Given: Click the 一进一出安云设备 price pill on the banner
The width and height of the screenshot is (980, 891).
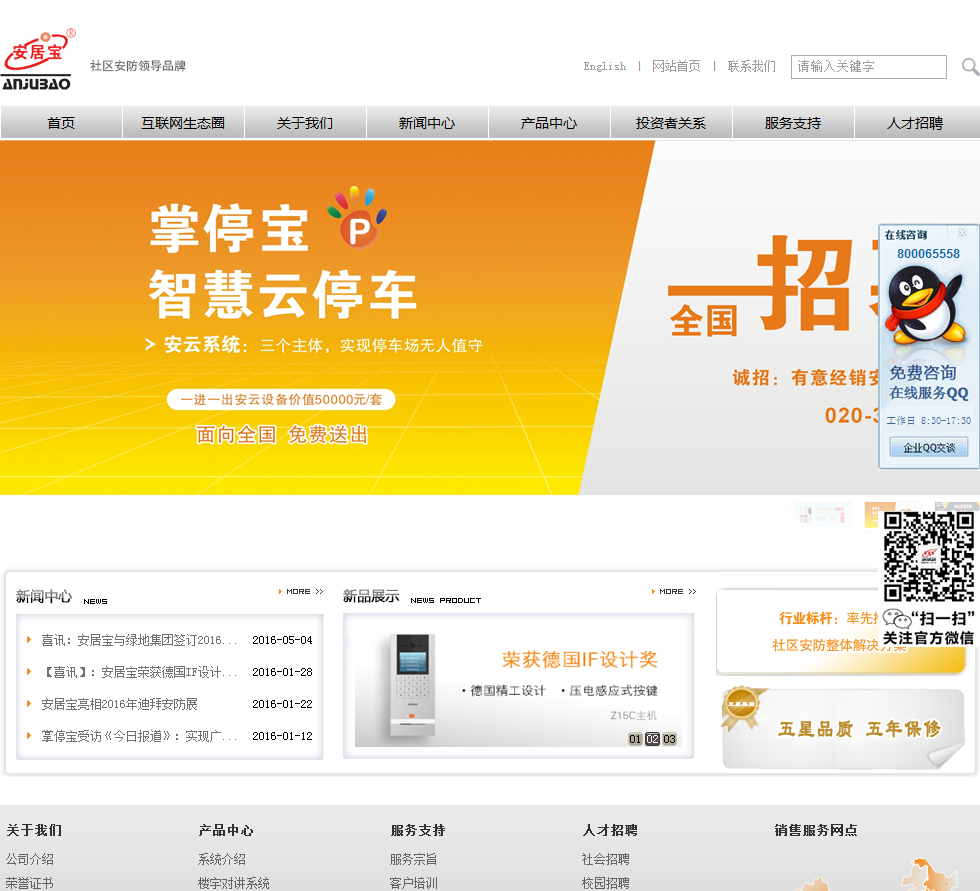Looking at the screenshot, I should point(281,400).
